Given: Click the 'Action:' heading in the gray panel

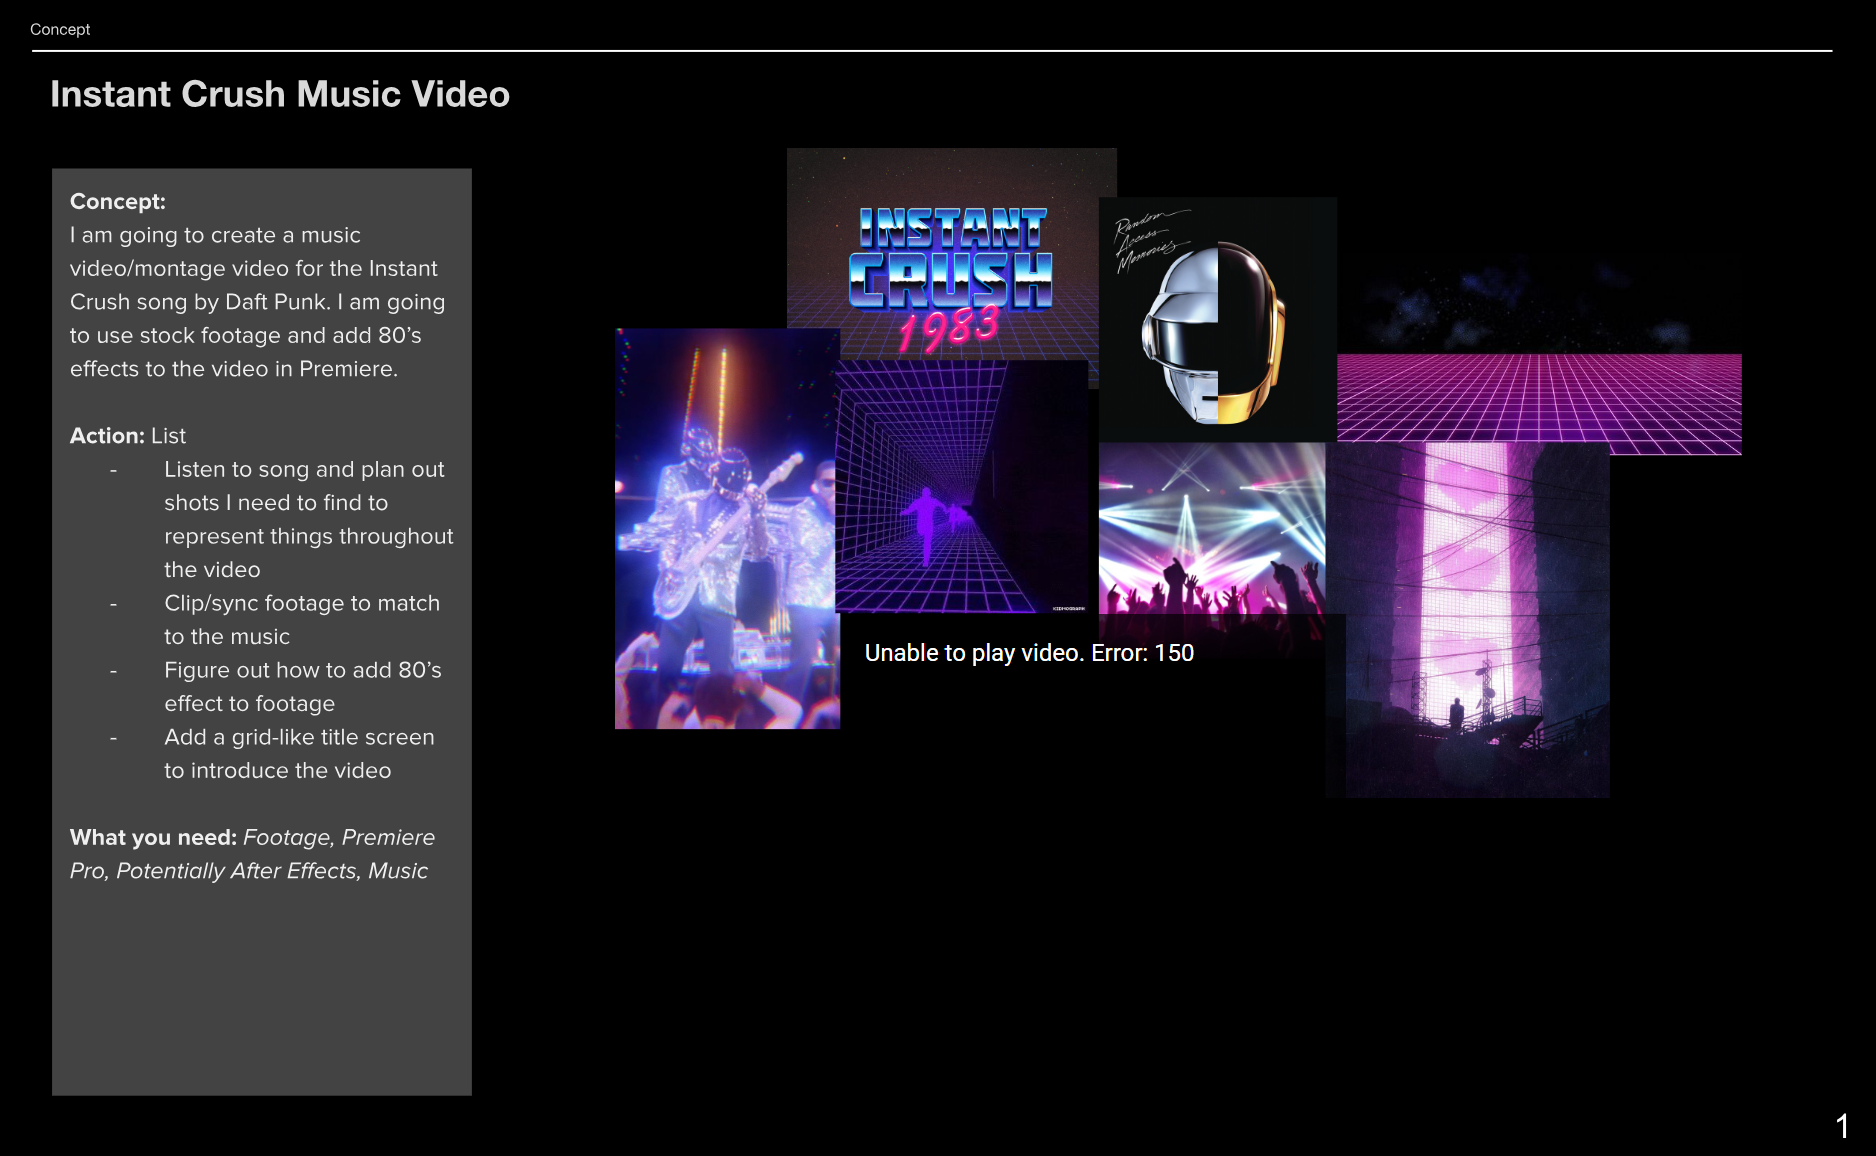Looking at the screenshot, I should coord(107,435).
